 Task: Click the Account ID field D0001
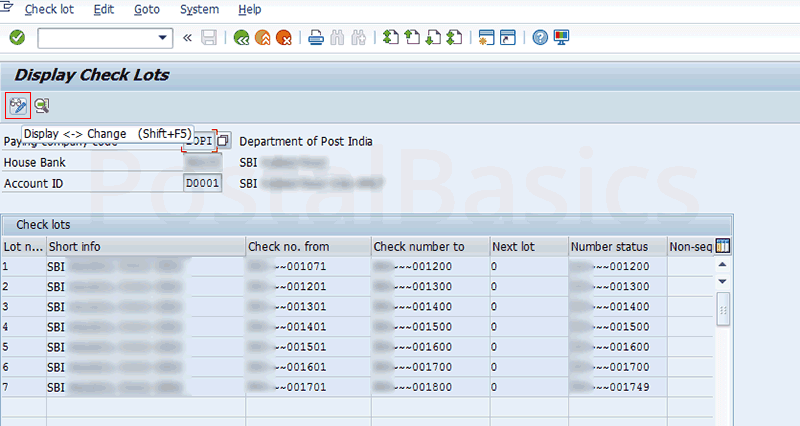[203, 184]
